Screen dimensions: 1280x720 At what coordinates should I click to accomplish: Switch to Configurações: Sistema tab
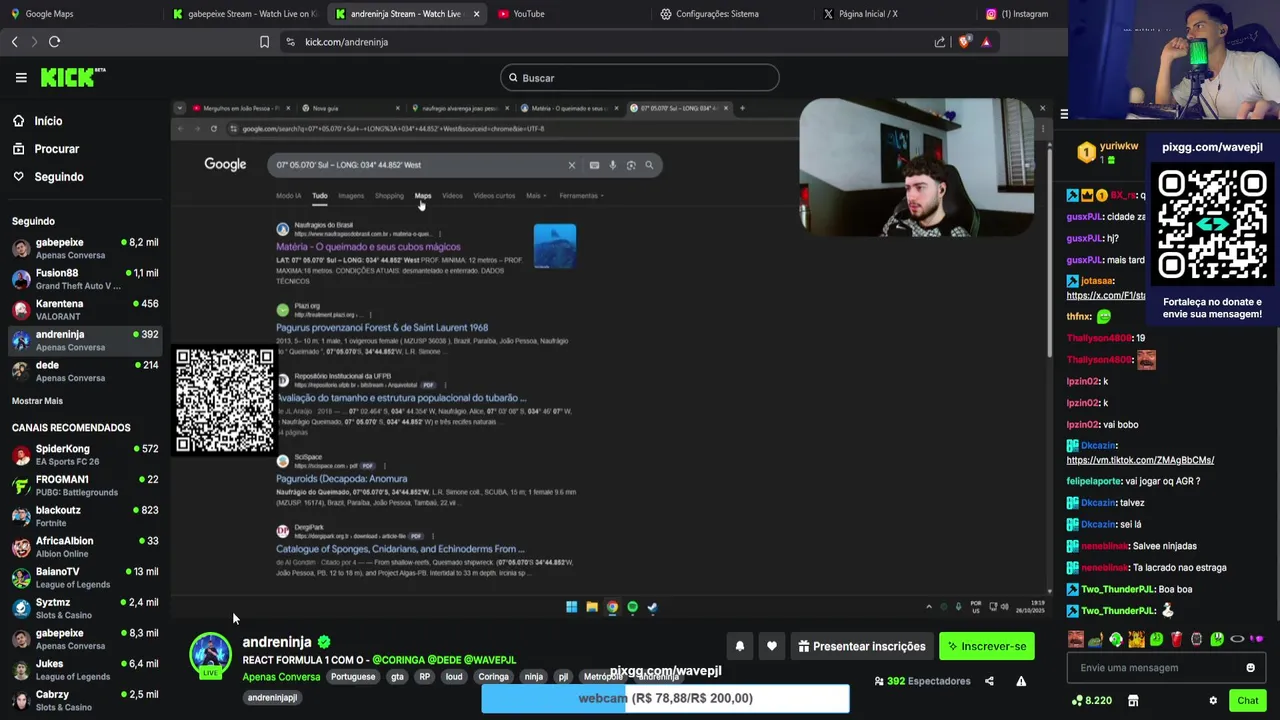pos(733,14)
